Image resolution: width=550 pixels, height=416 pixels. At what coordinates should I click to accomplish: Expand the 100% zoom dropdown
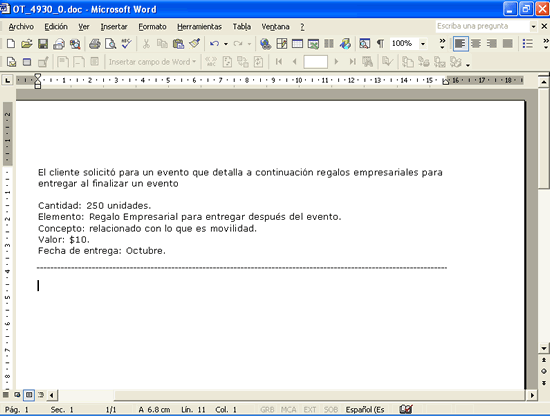(x=423, y=44)
